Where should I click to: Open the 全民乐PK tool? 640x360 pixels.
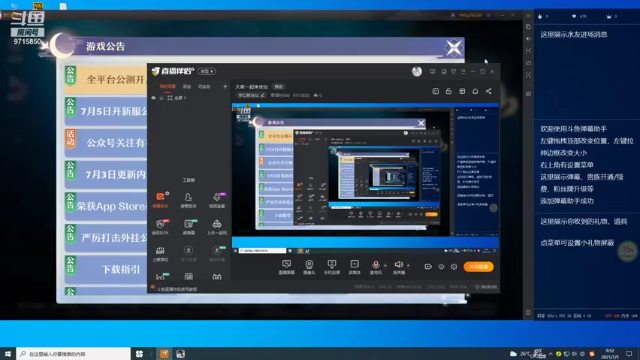160,227
